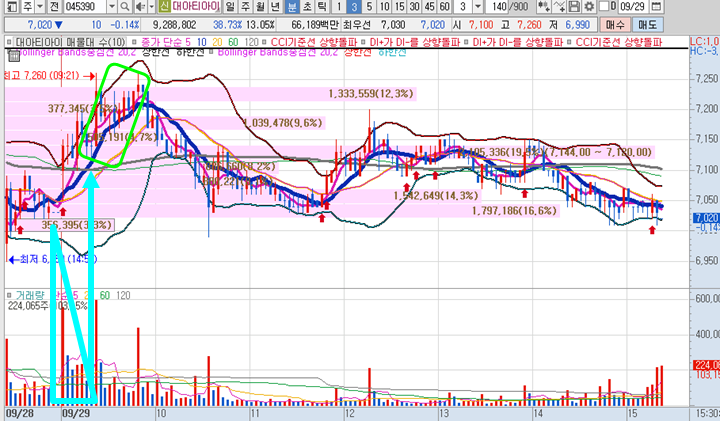
Task: Choose the 15 minute interval button
Action: 399,6
